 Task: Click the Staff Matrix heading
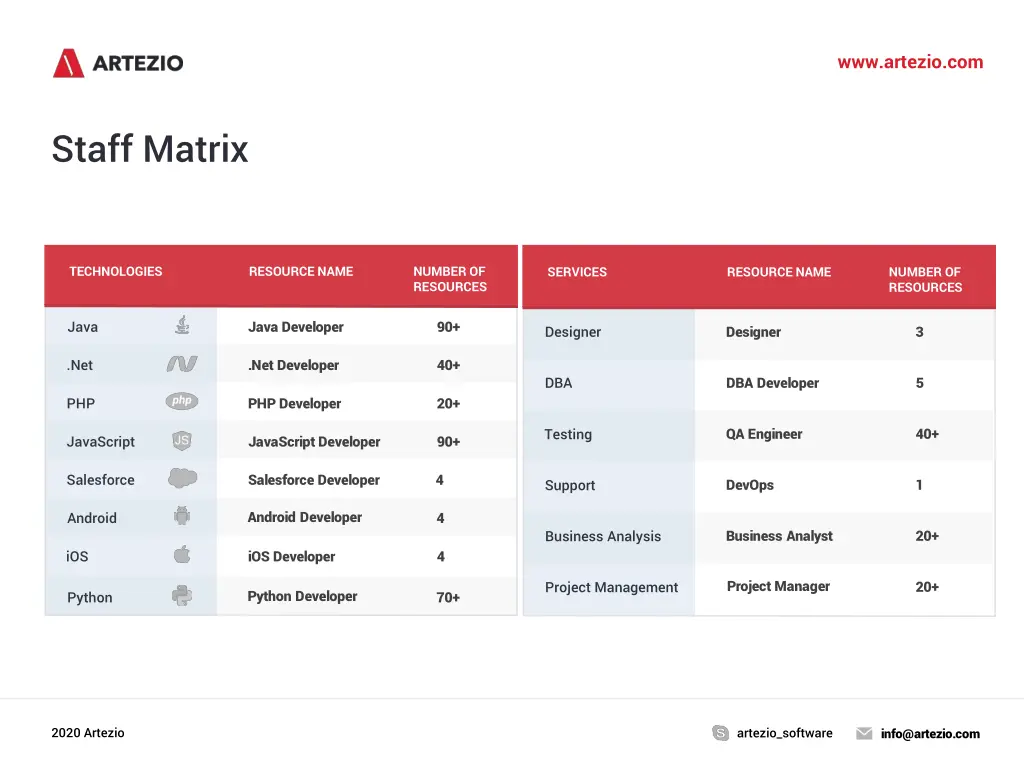coord(150,149)
